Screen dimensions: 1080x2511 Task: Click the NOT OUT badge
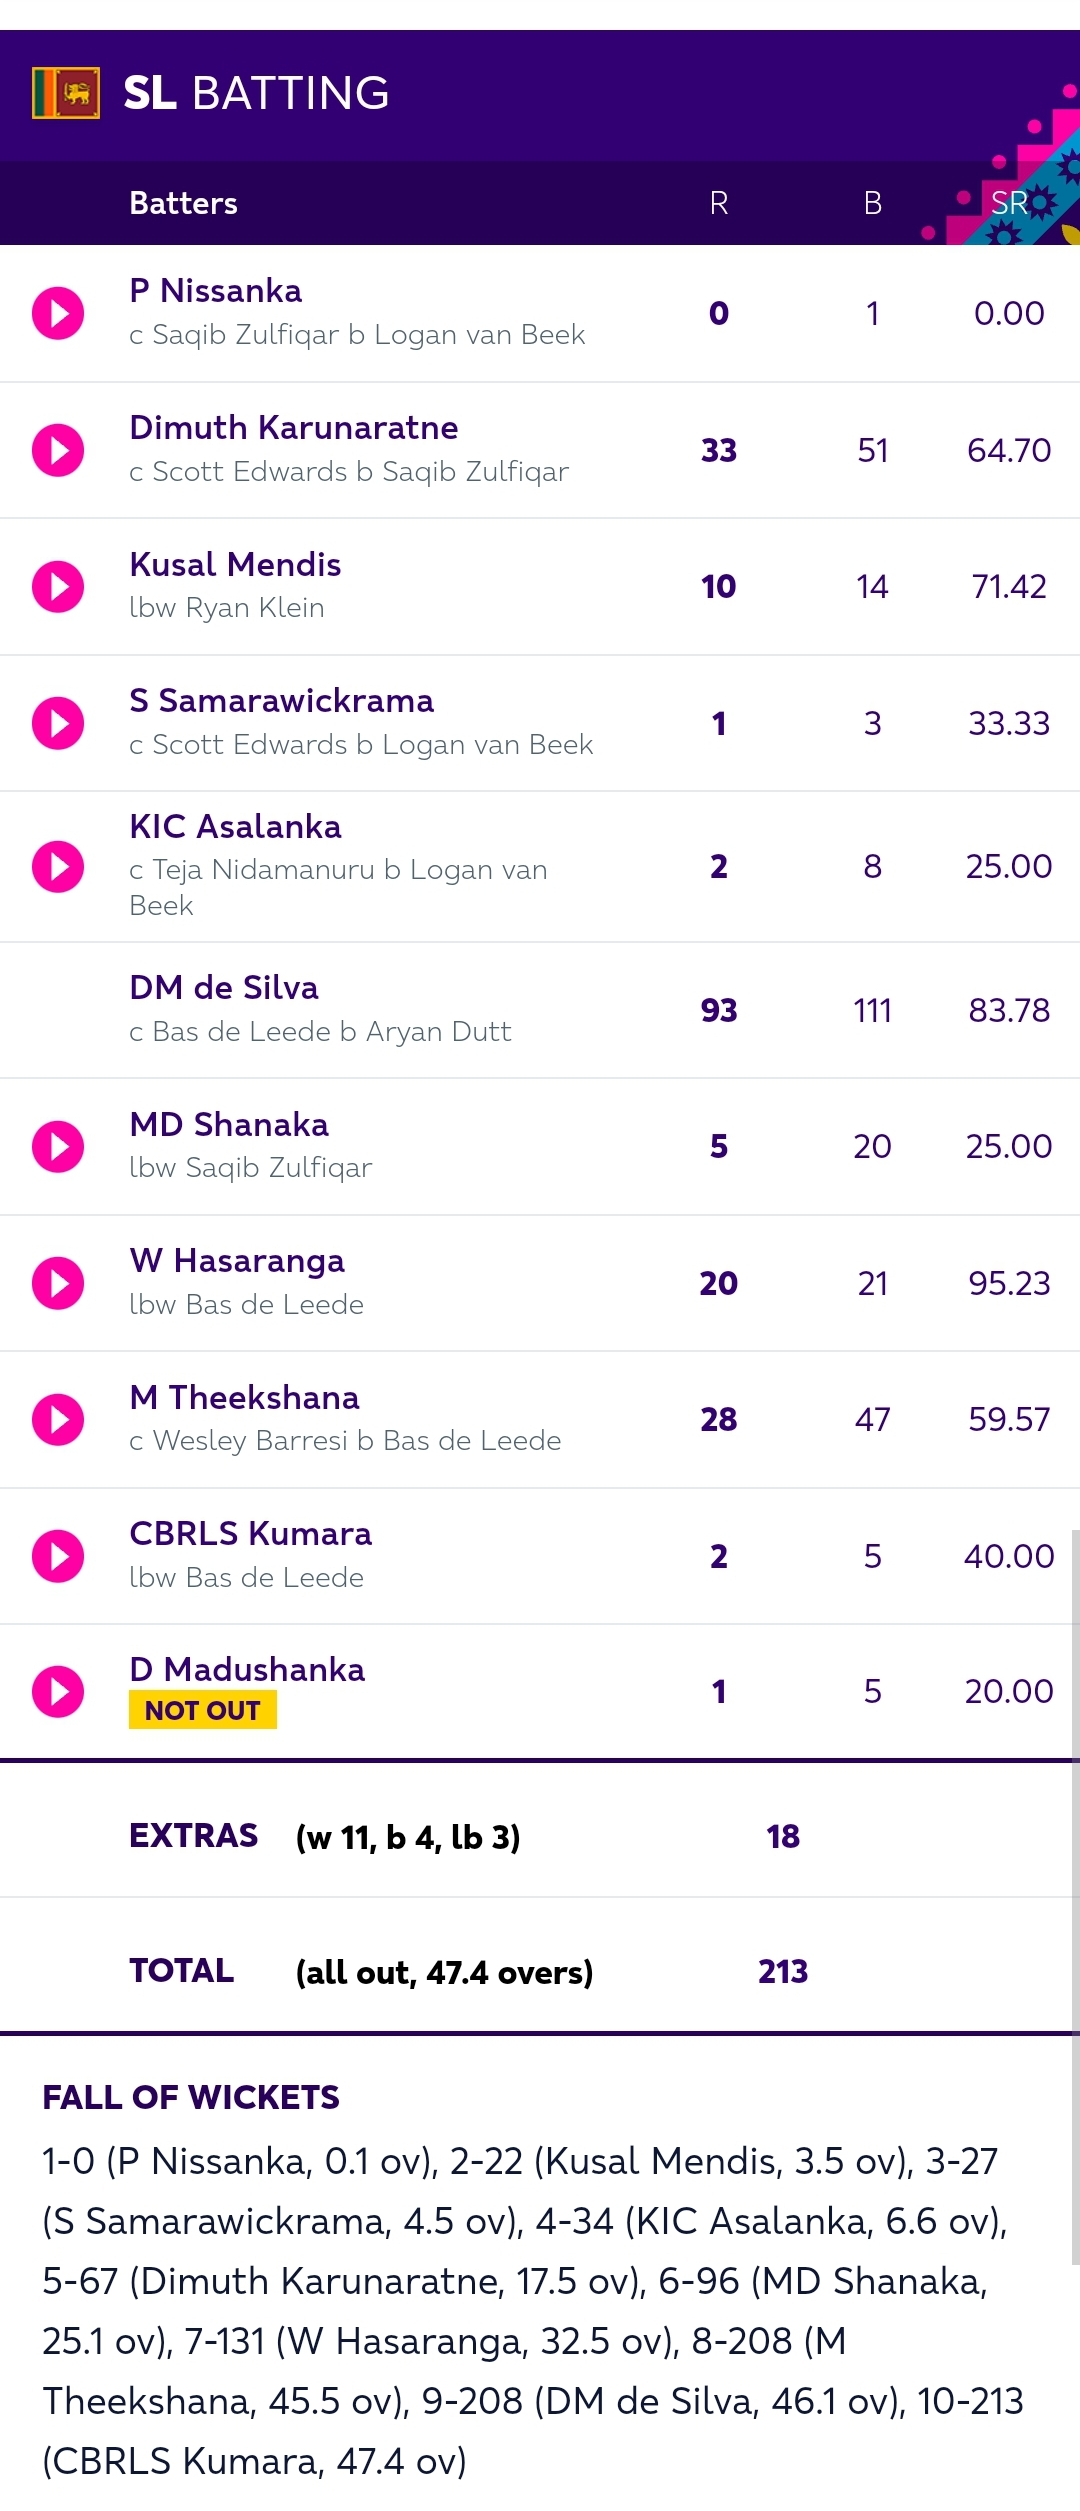[203, 1710]
